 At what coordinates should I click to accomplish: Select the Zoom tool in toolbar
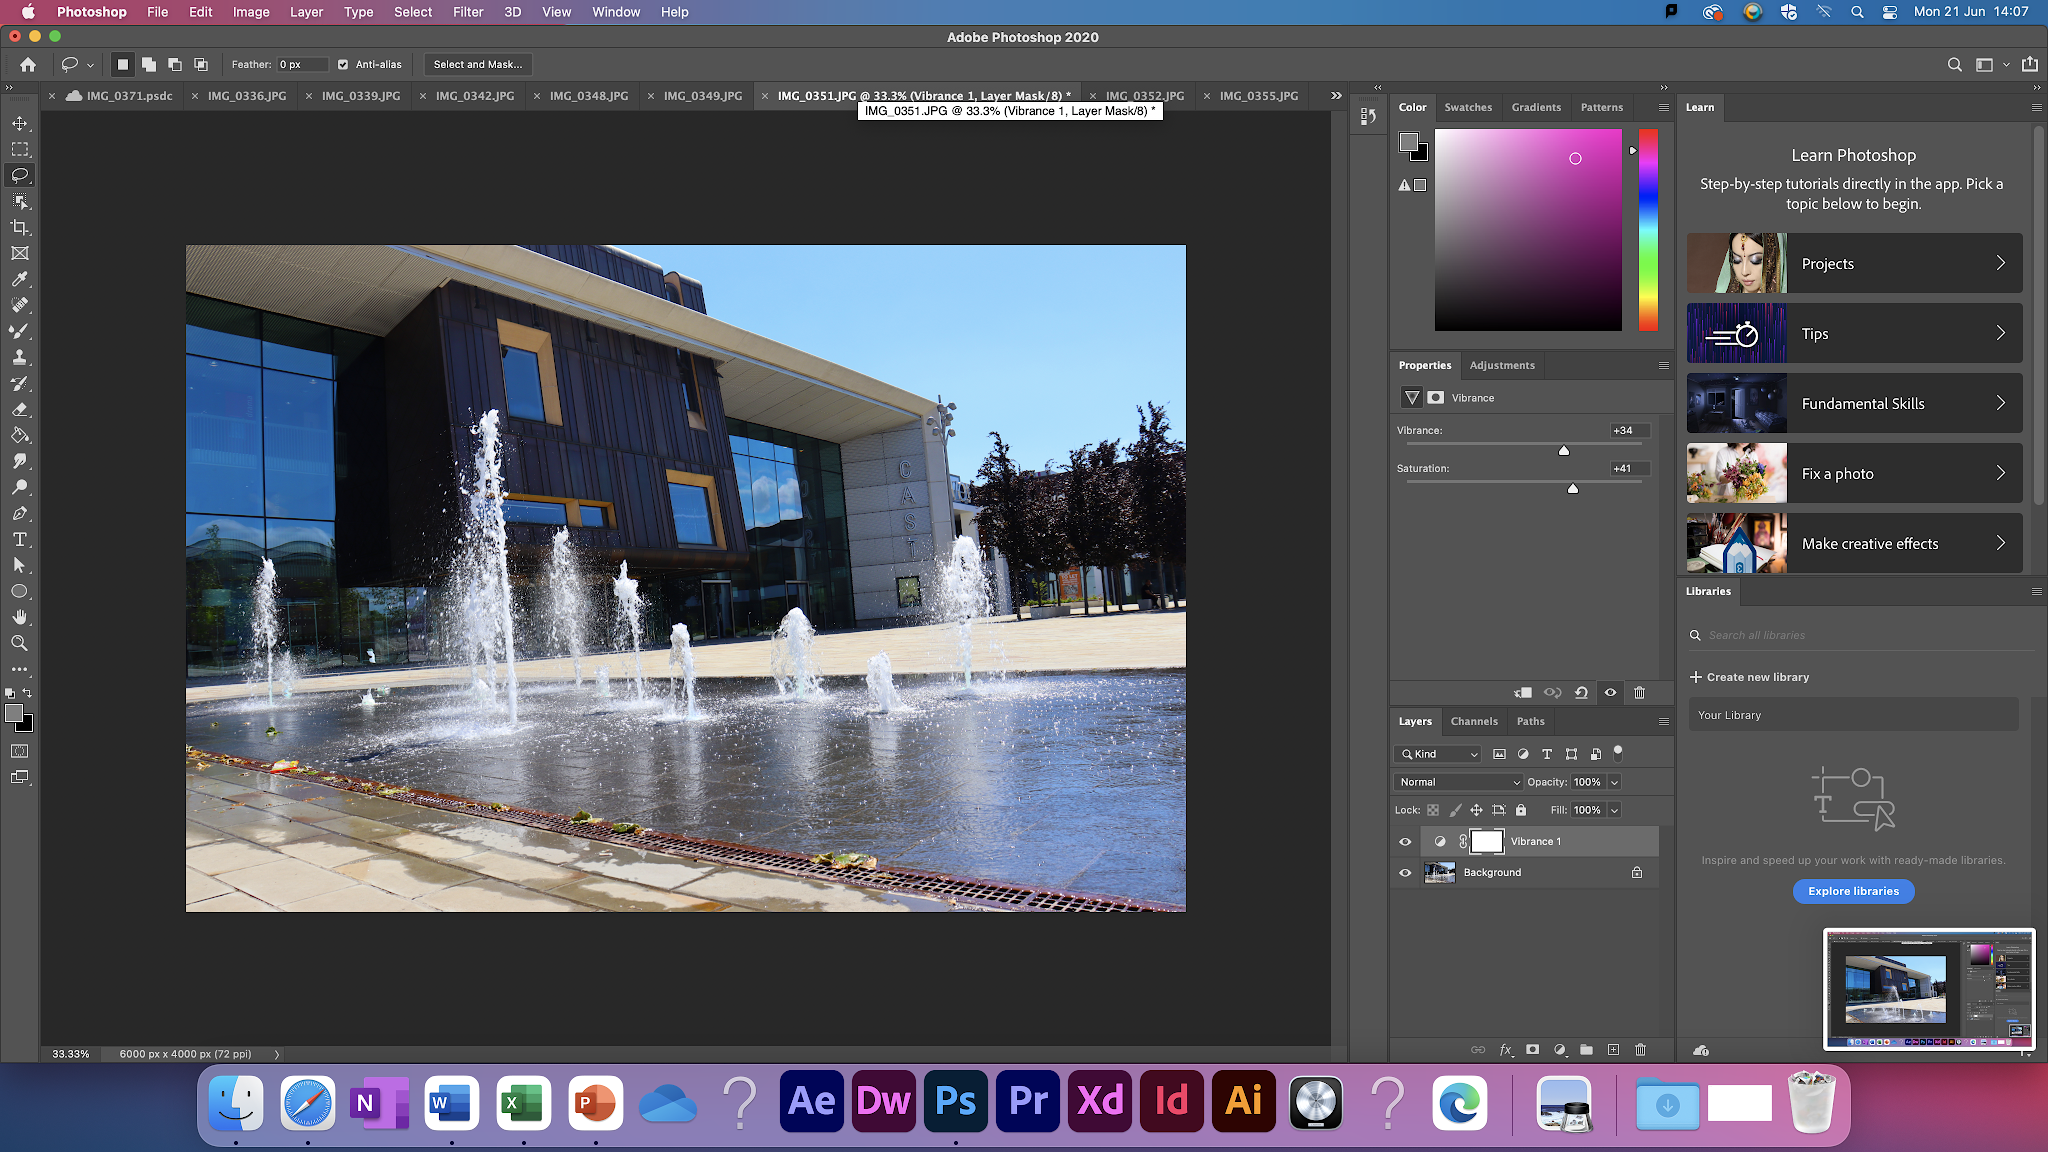pyautogui.click(x=20, y=643)
